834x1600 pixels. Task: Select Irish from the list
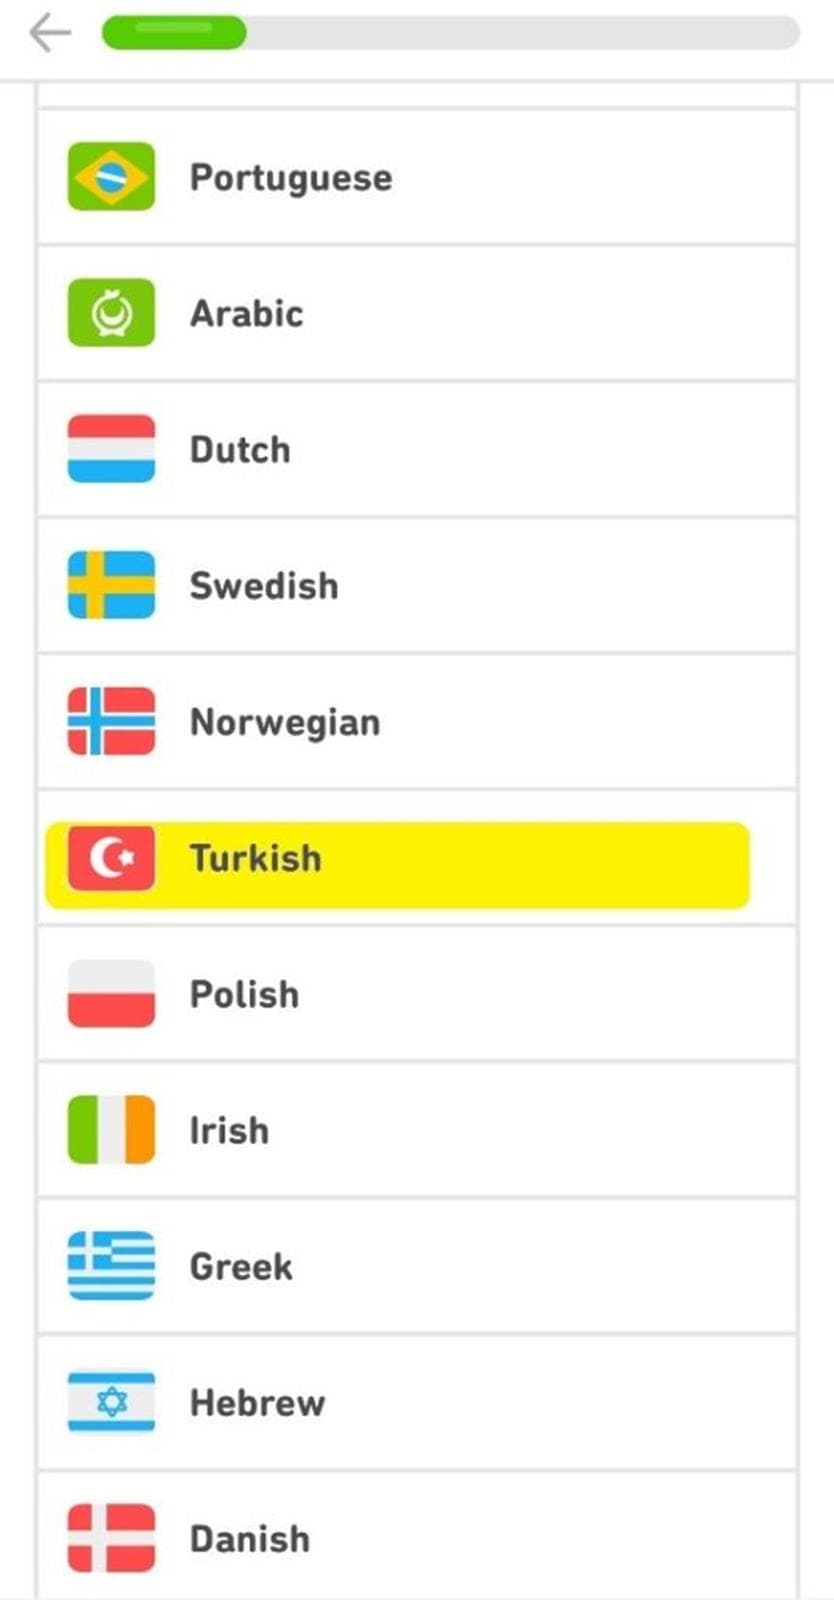(229, 1131)
